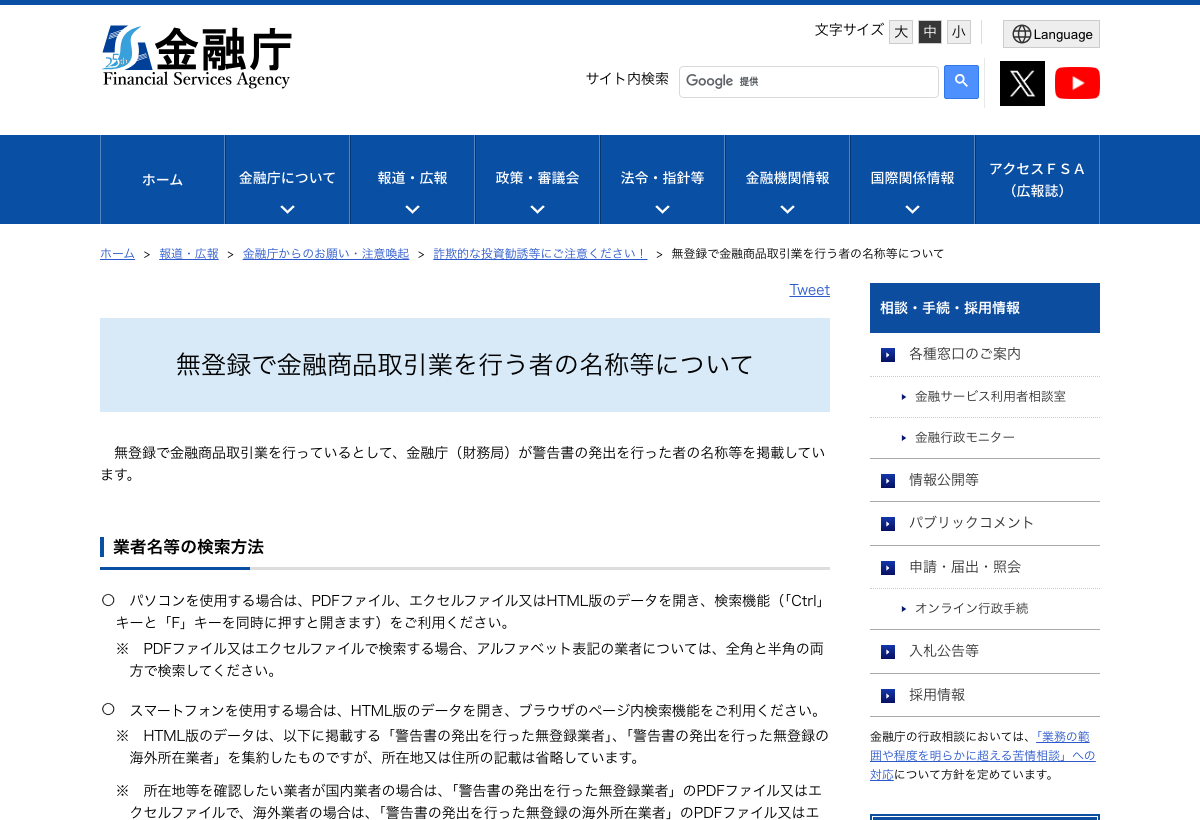Open 各種窓口のご案内 in the sidebar
The width and height of the screenshot is (1200, 820).
(965, 354)
